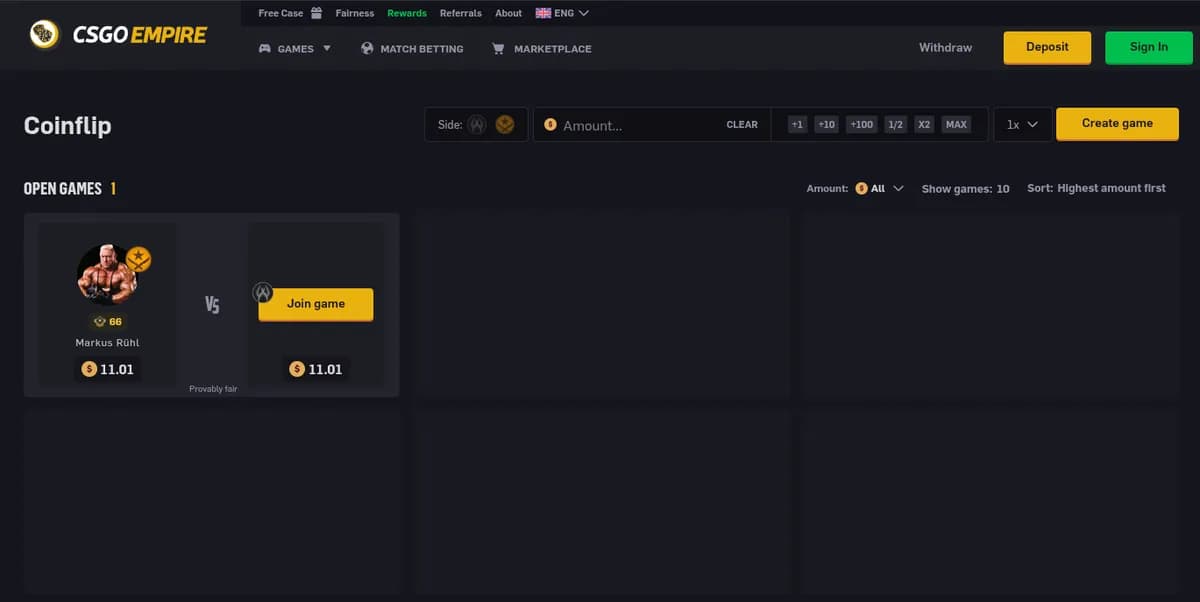Click the cart icon beside Marketplace
Screen dimensions: 1200x602
[x=498, y=48]
